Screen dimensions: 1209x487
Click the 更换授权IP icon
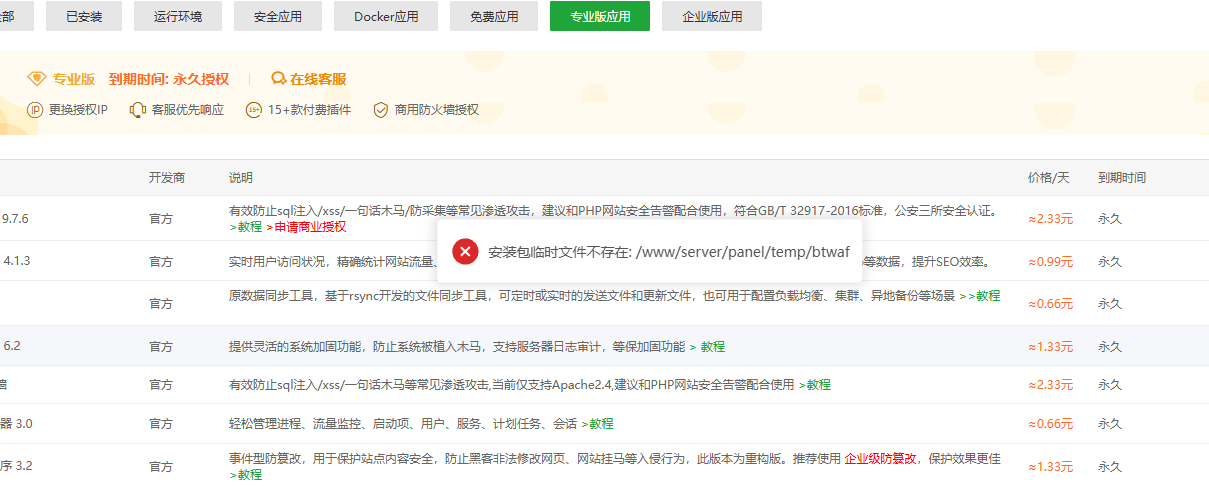(36, 110)
